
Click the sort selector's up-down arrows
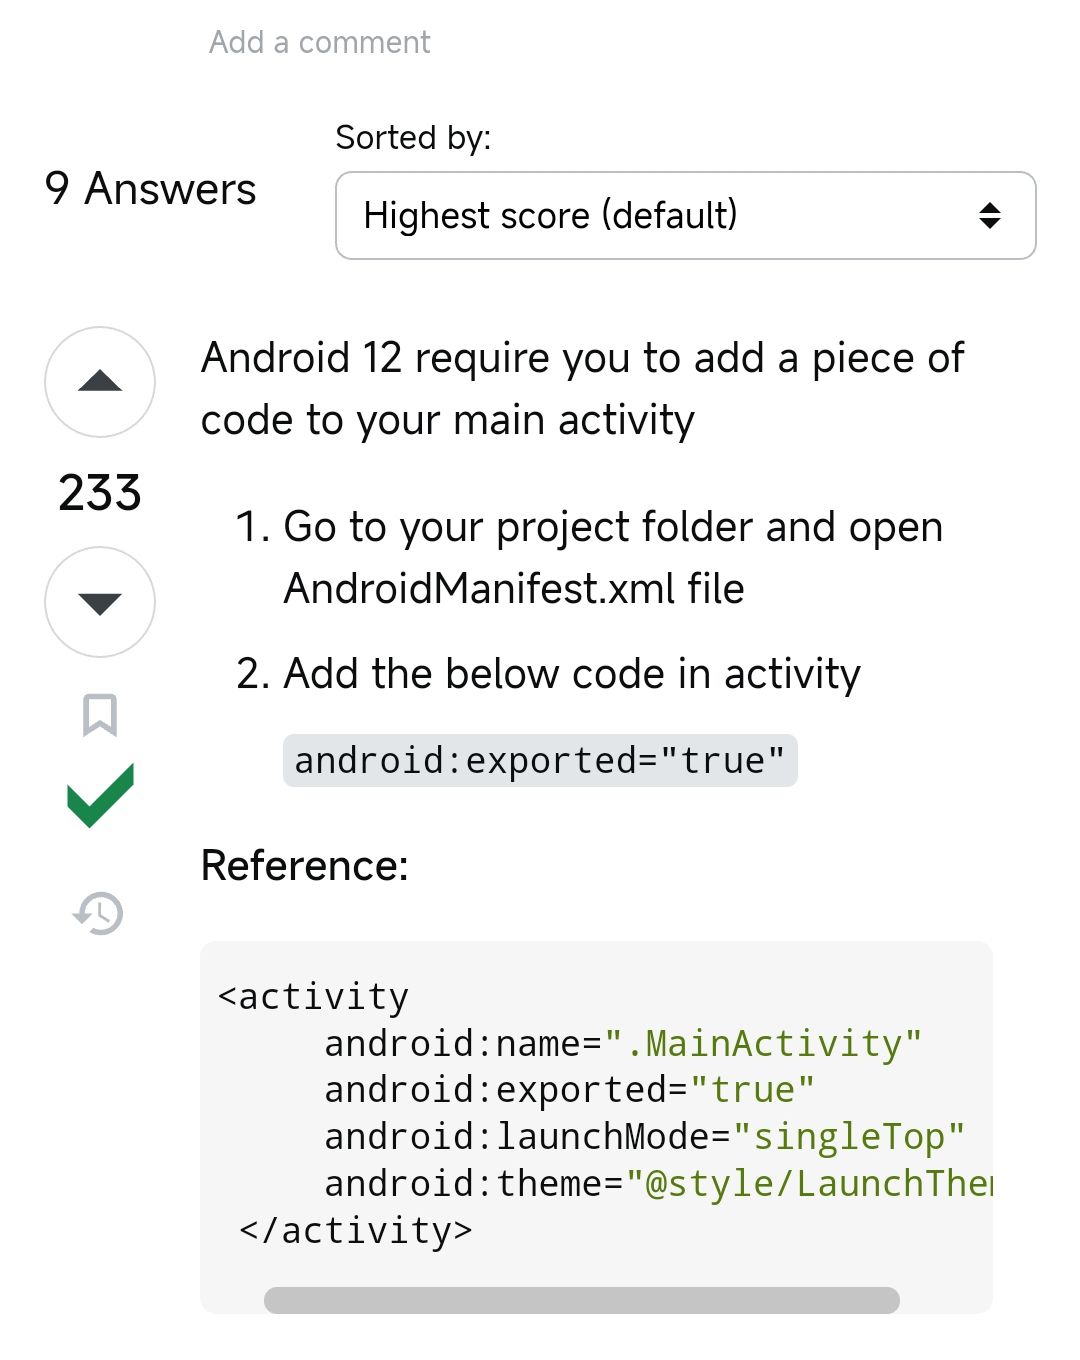pyautogui.click(x=989, y=215)
